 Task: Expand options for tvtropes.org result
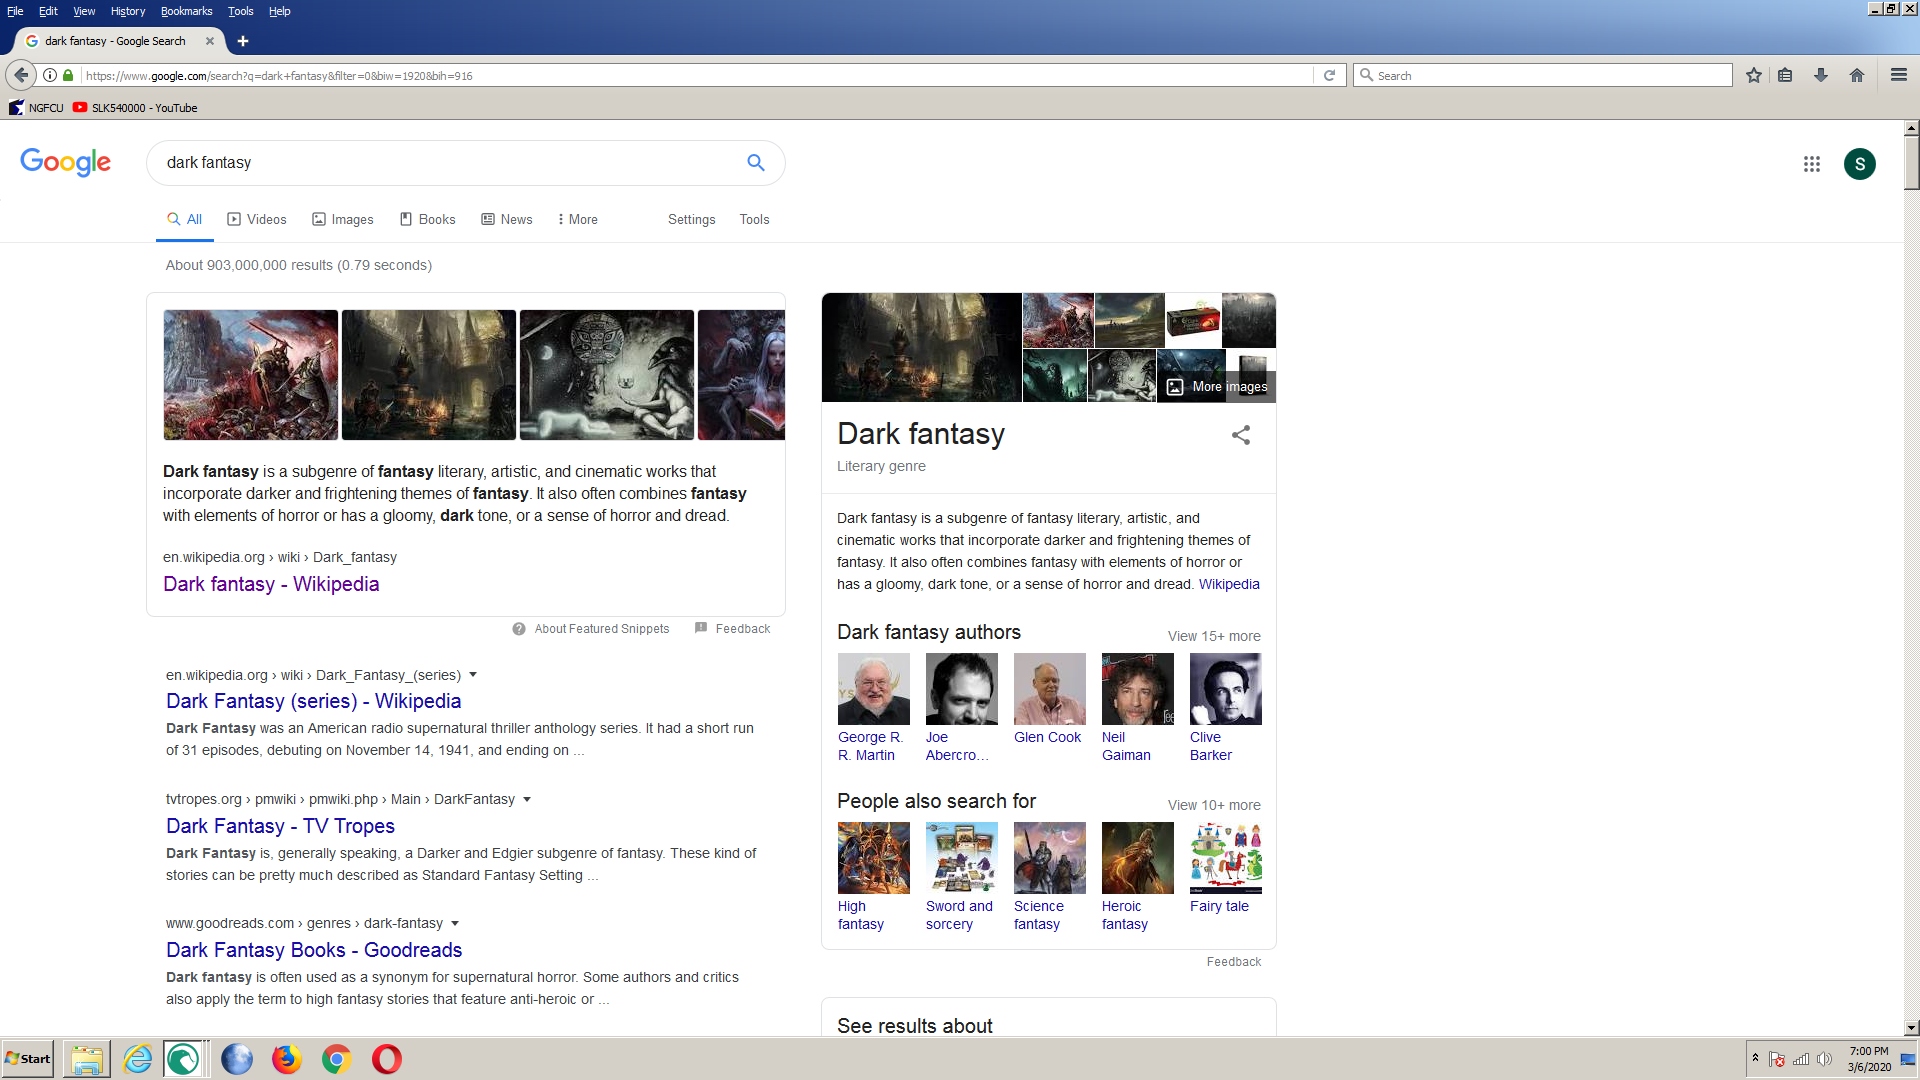click(x=527, y=799)
